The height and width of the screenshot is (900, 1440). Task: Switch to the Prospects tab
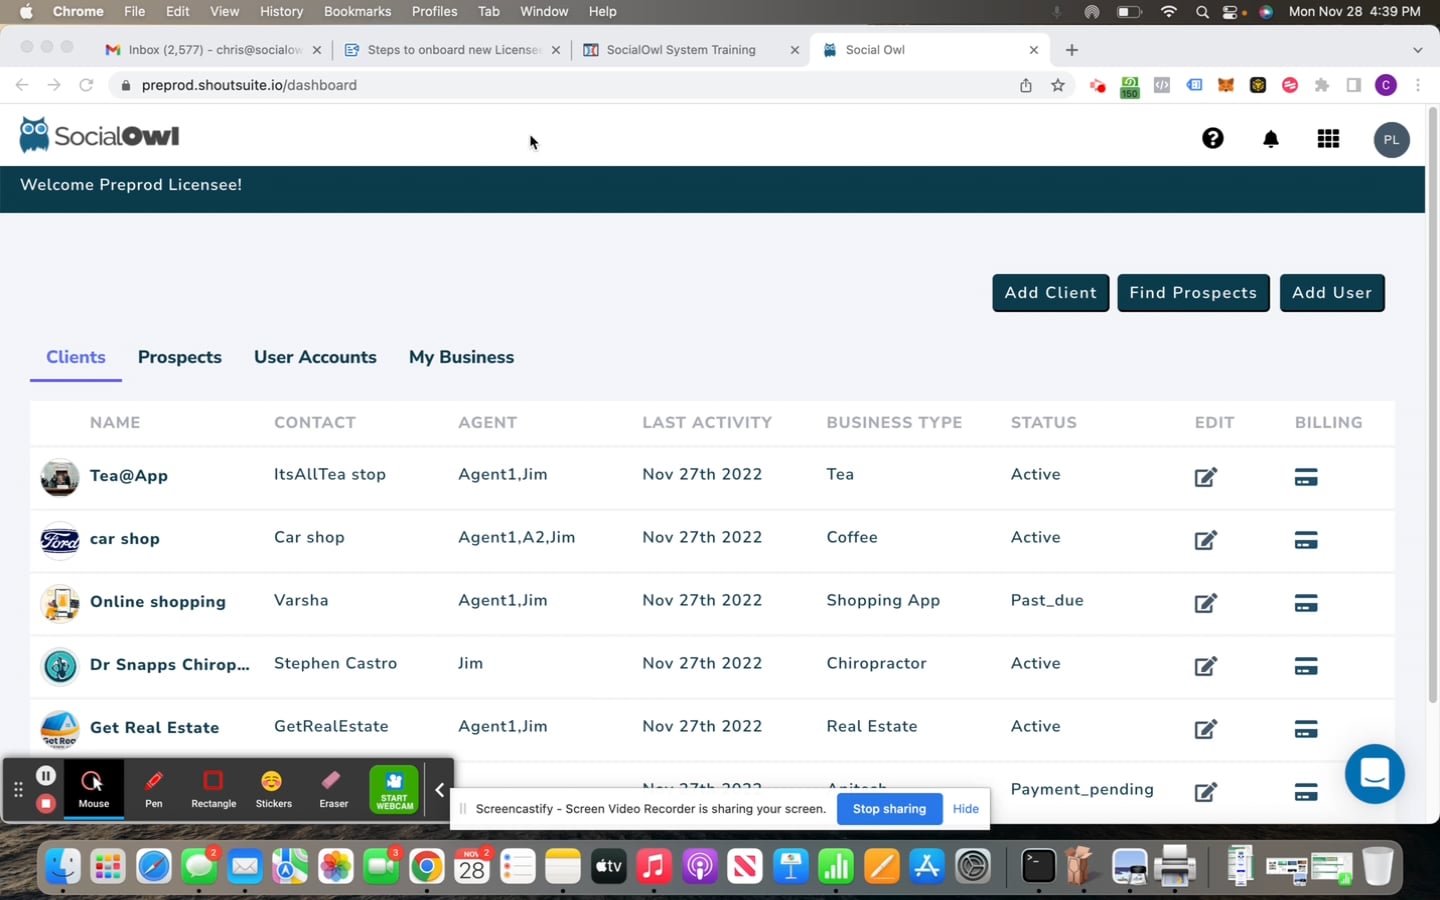(x=180, y=357)
